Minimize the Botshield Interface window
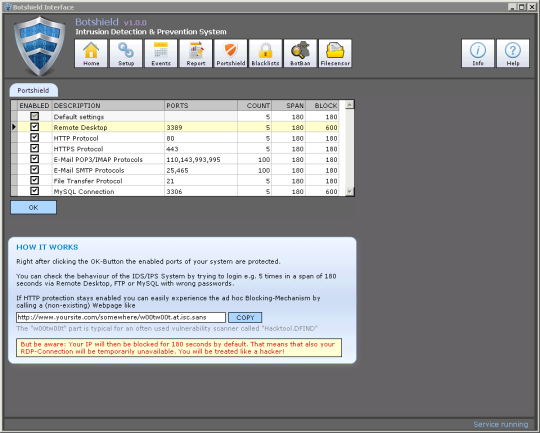 (x=512, y=7)
